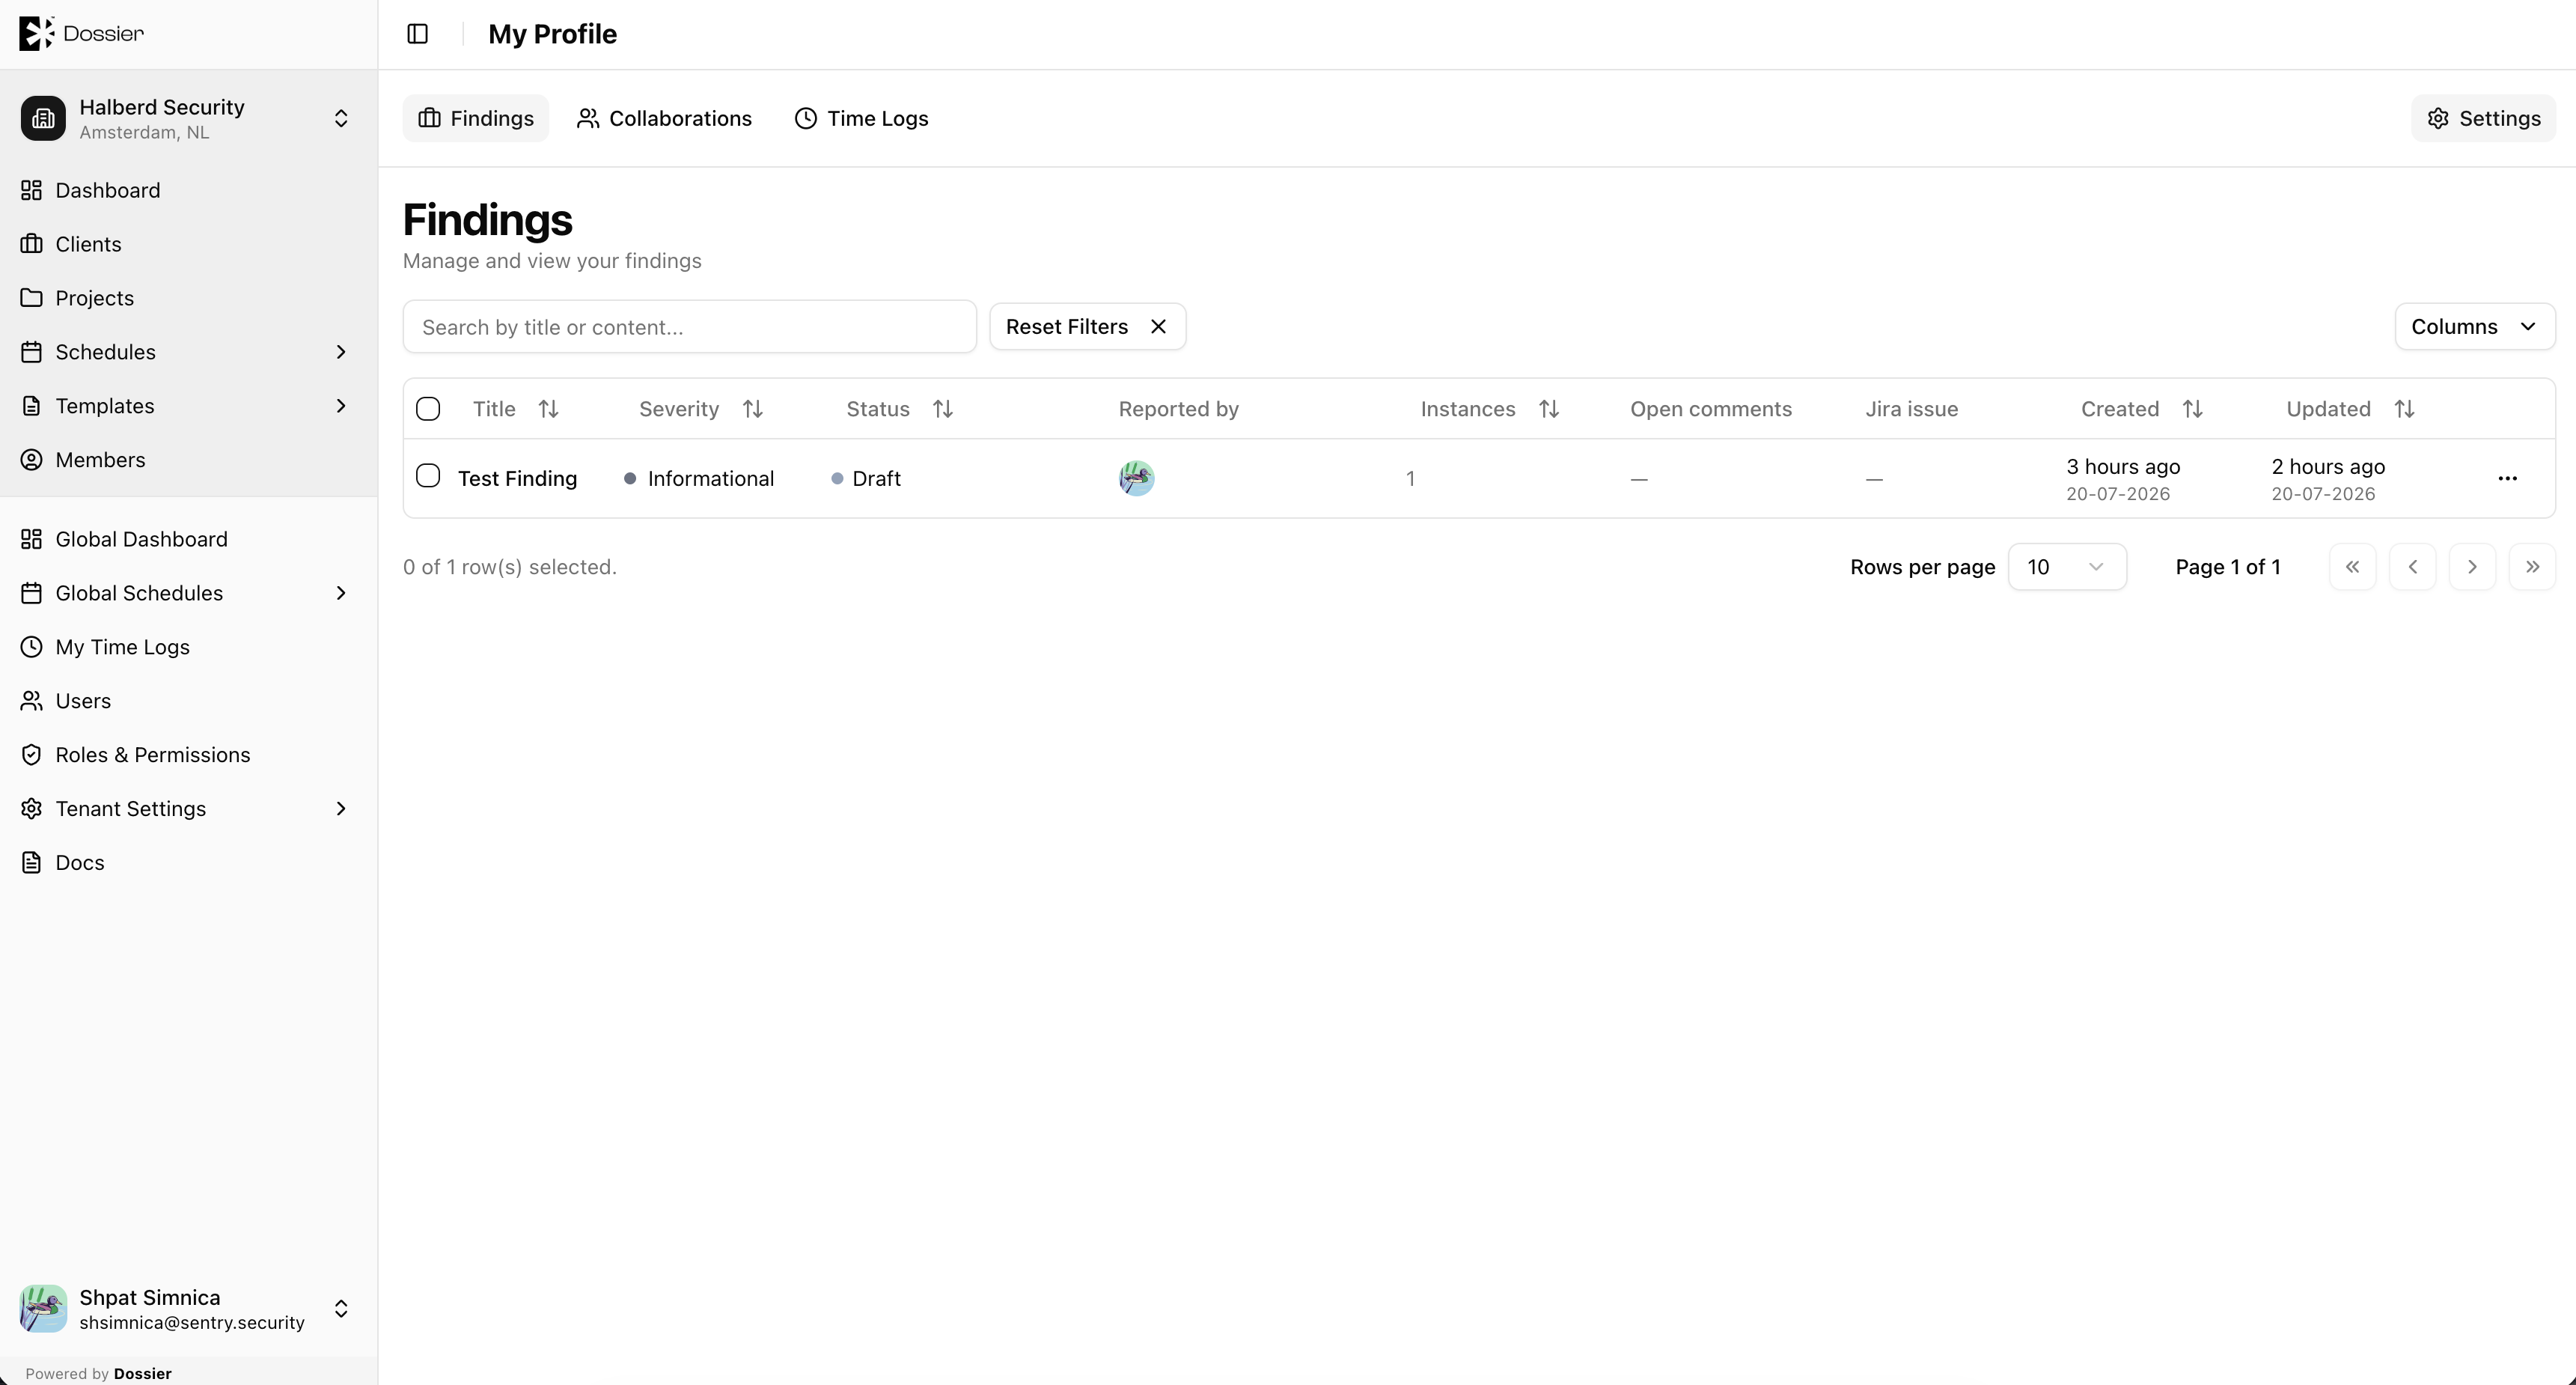Screen dimensions: 2576x1385
Task: Expand the Global Schedules submenu
Action: click(341, 593)
